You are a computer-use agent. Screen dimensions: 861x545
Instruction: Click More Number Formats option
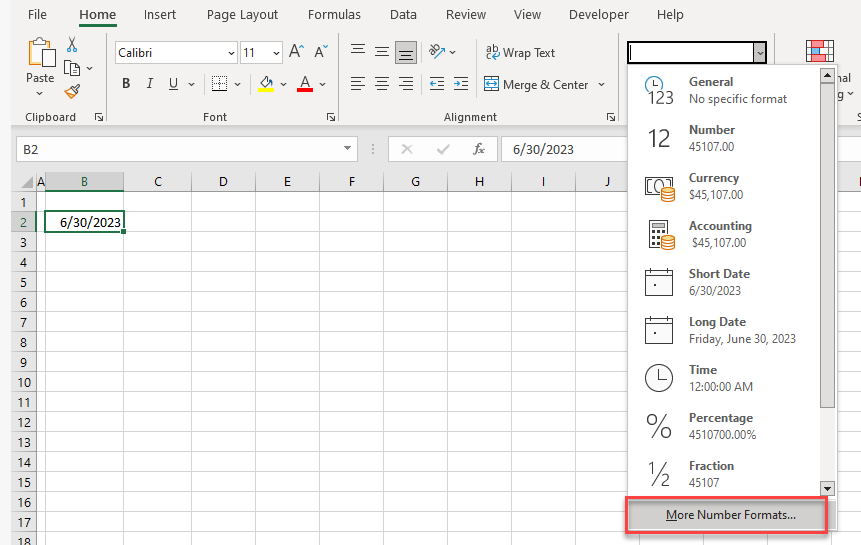coord(730,515)
